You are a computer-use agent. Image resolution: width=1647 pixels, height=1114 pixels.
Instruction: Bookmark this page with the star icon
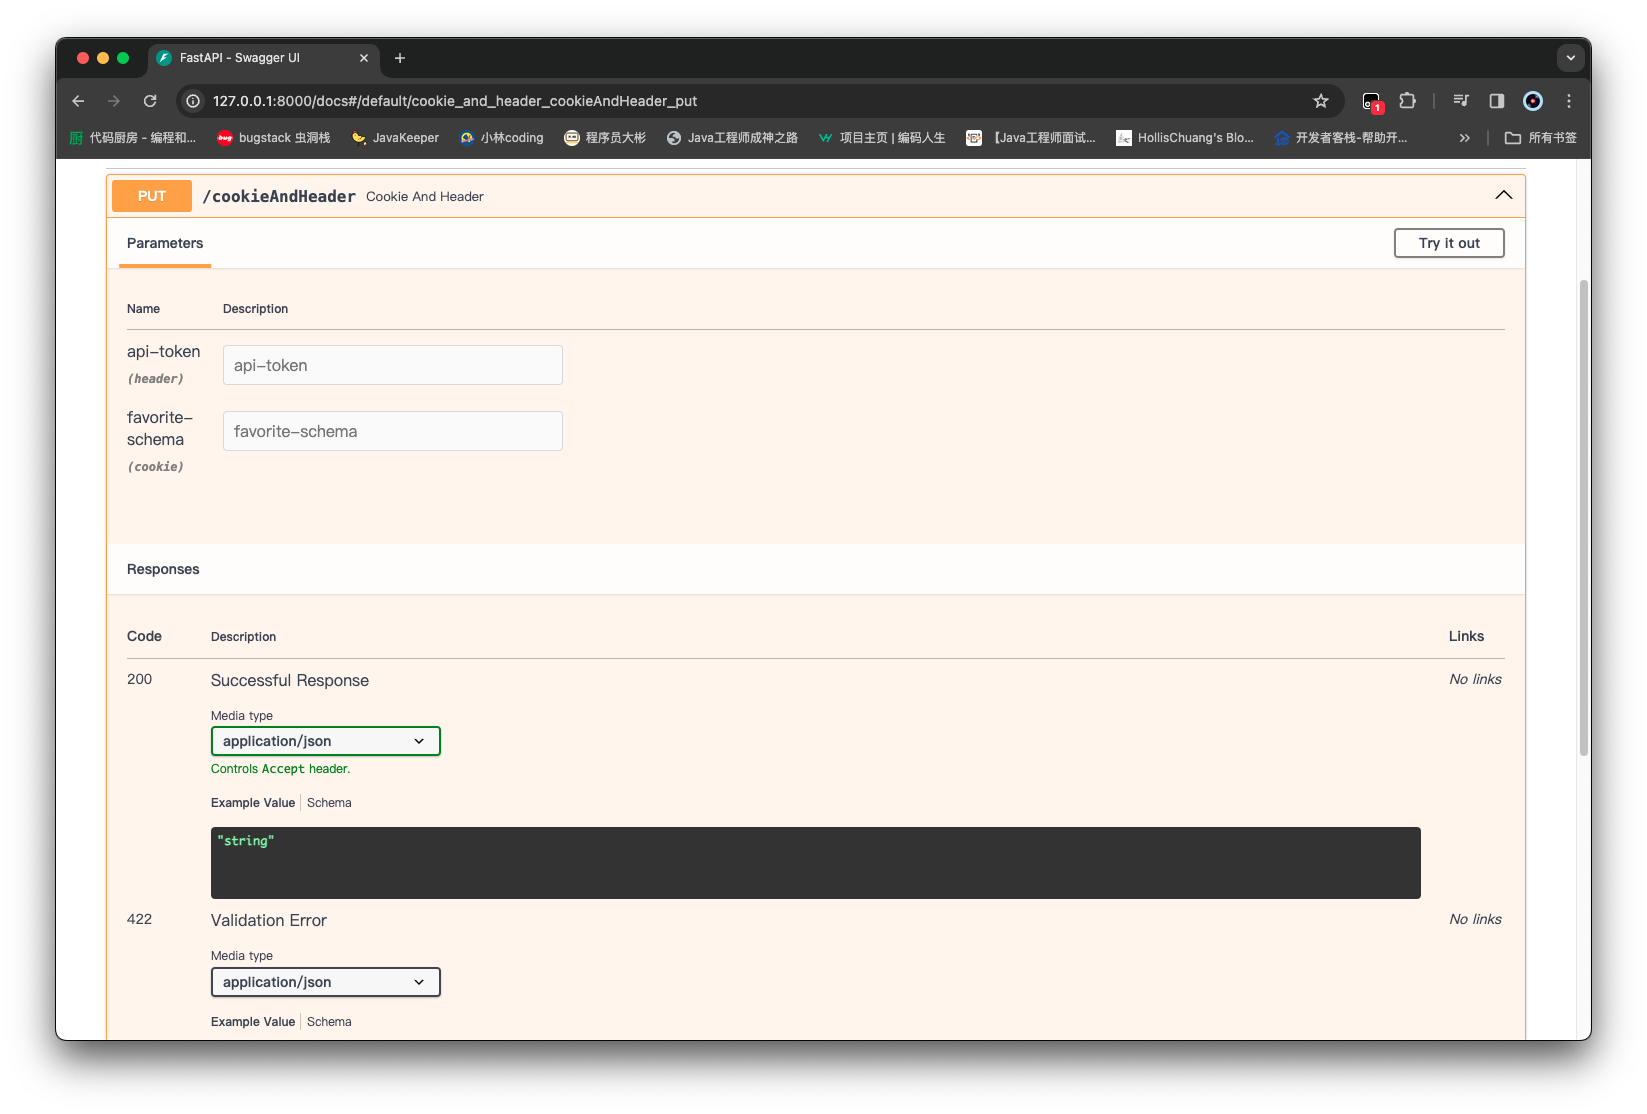pos(1321,101)
